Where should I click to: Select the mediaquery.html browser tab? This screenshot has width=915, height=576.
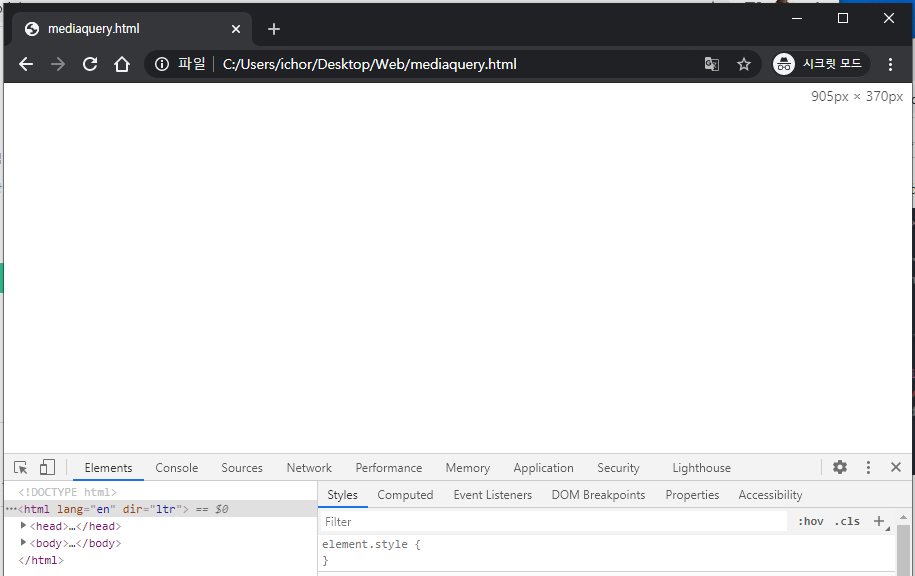132,29
